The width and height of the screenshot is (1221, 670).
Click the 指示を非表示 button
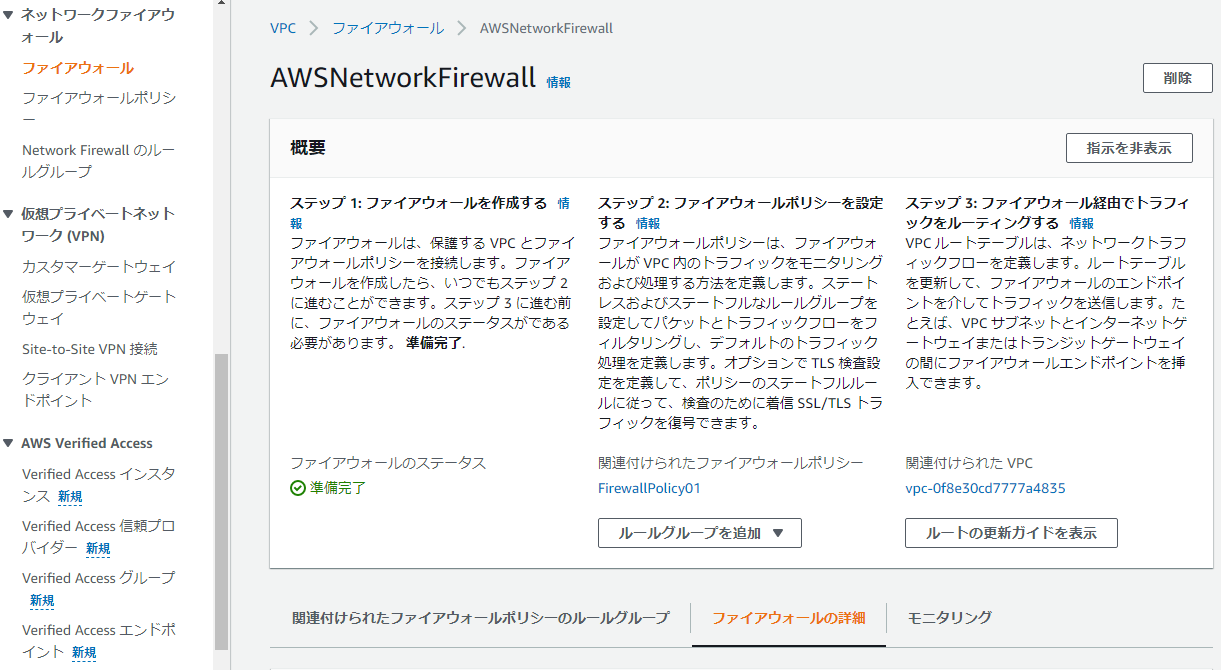(x=1130, y=148)
